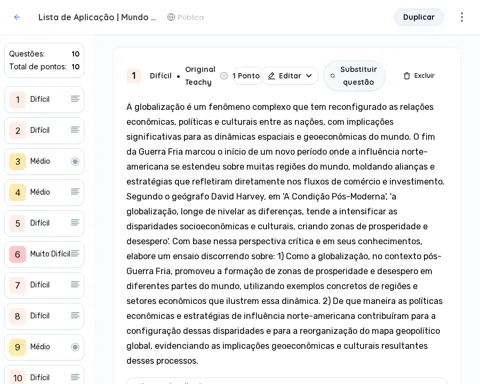The height and width of the screenshot is (384, 480).
Task: Click the number 1 badge in question header
Action: click(134, 76)
